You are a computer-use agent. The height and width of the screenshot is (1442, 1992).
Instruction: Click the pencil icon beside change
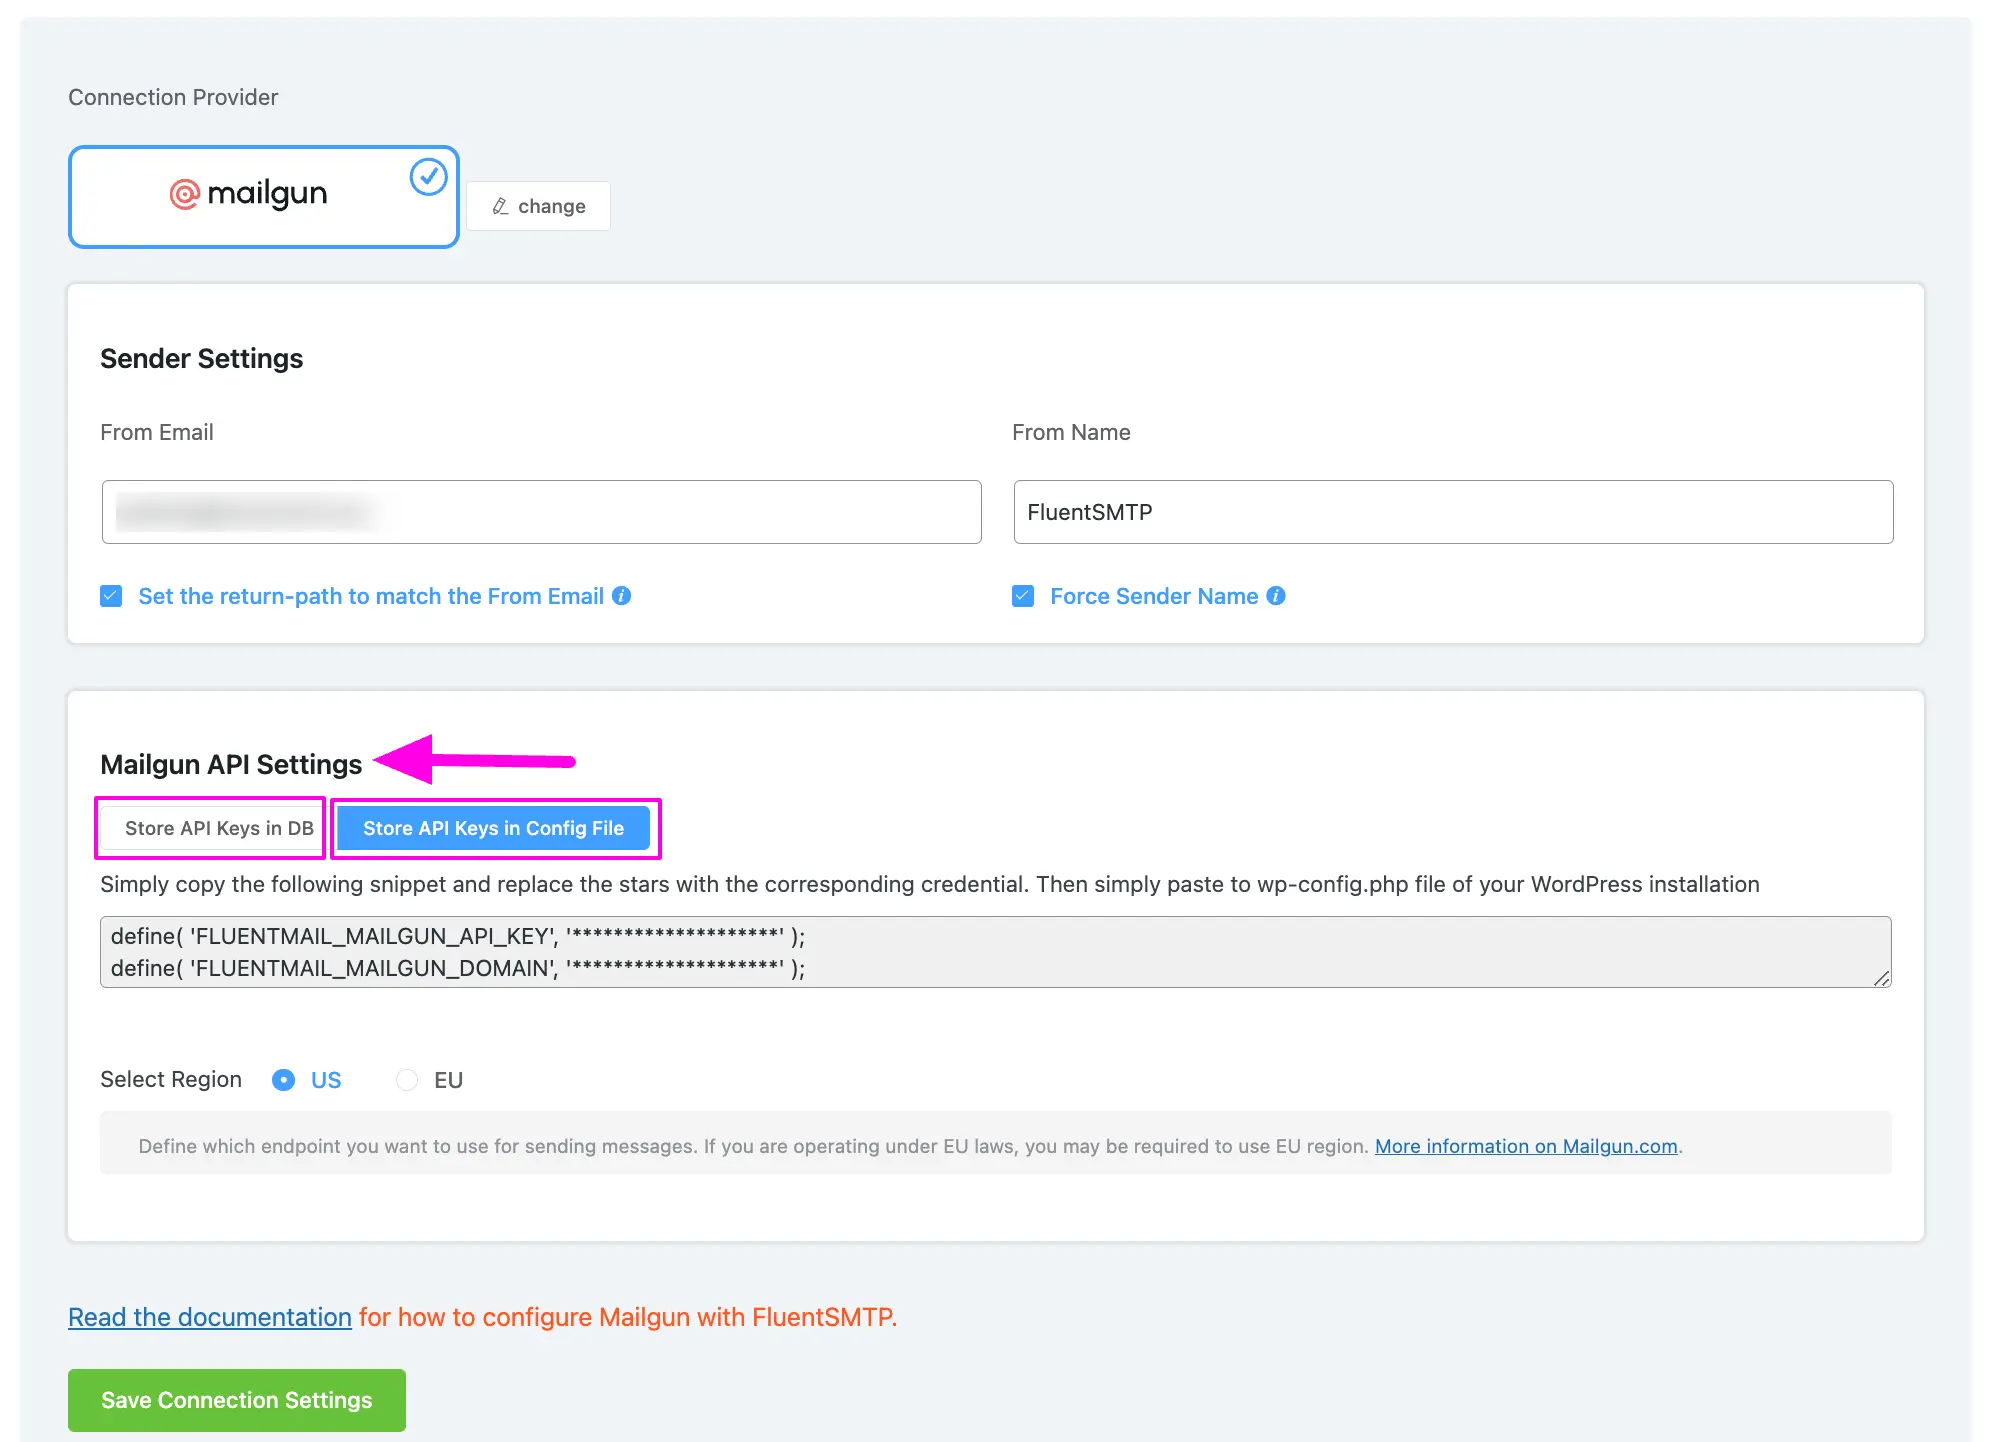[x=500, y=206]
